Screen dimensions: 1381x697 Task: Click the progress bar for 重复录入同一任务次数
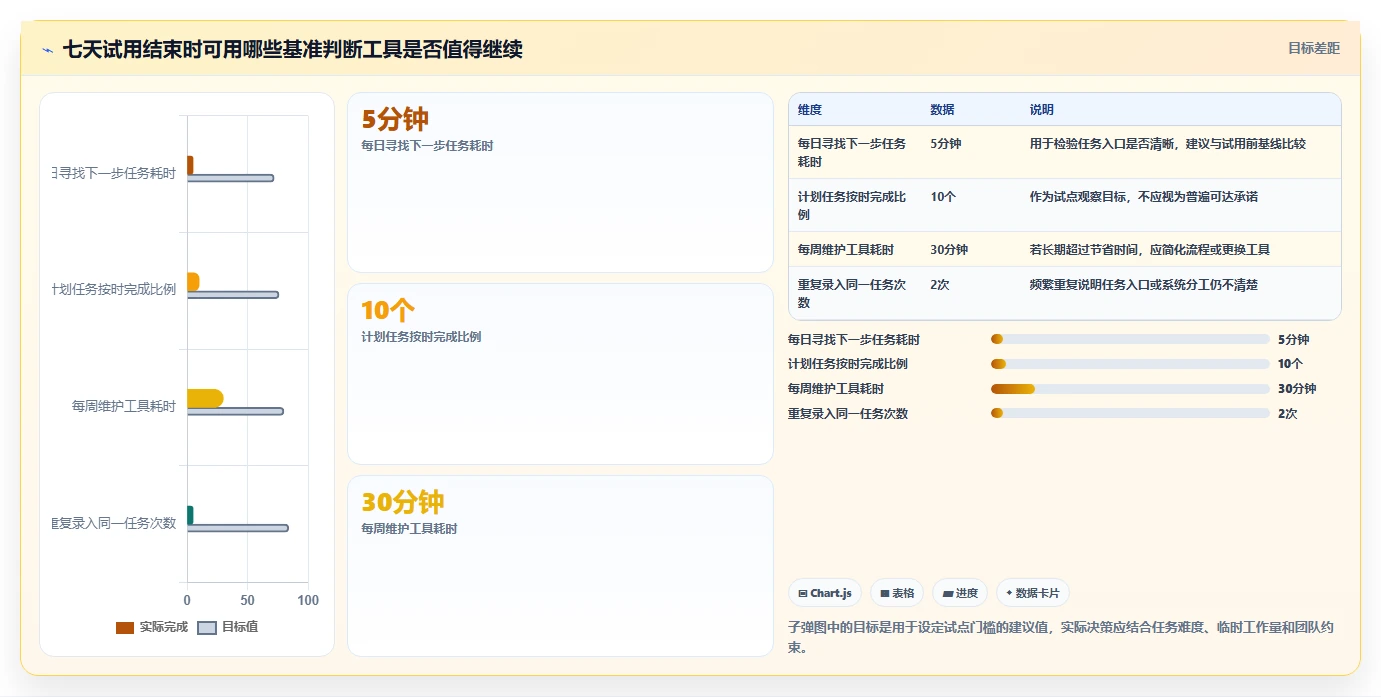[1130, 413]
